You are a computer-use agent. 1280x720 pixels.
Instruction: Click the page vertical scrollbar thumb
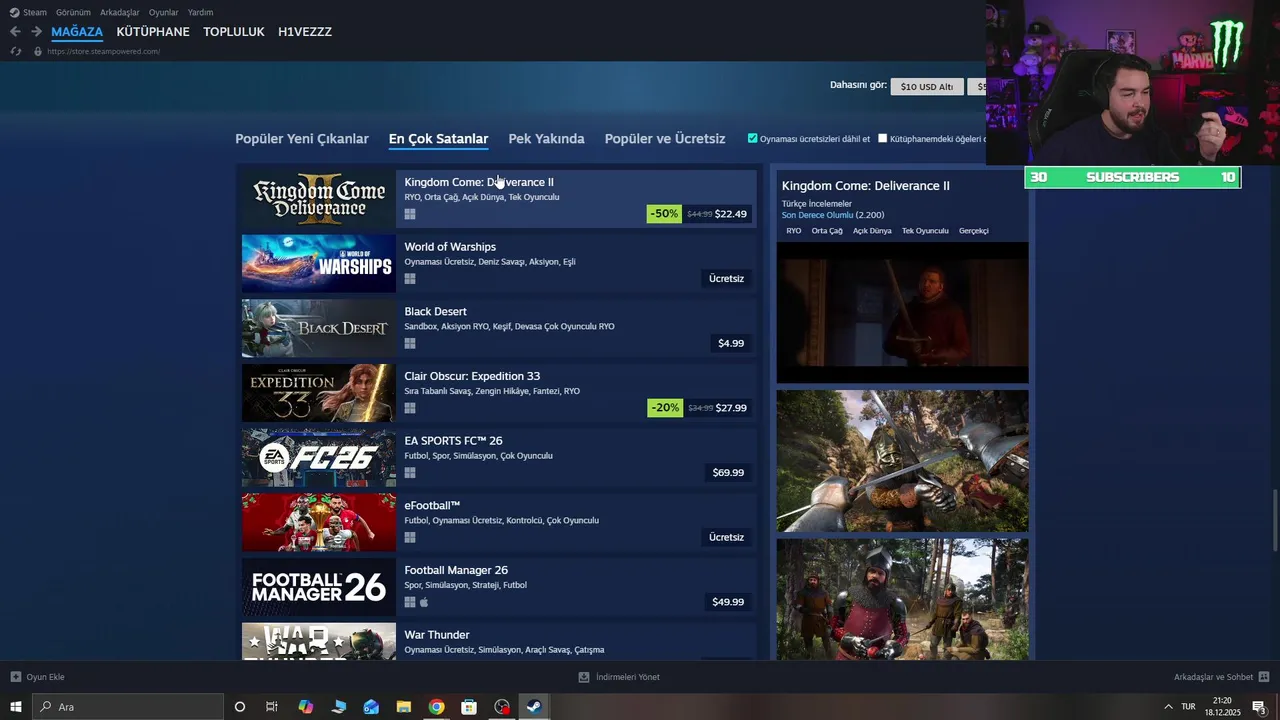click(1275, 519)
